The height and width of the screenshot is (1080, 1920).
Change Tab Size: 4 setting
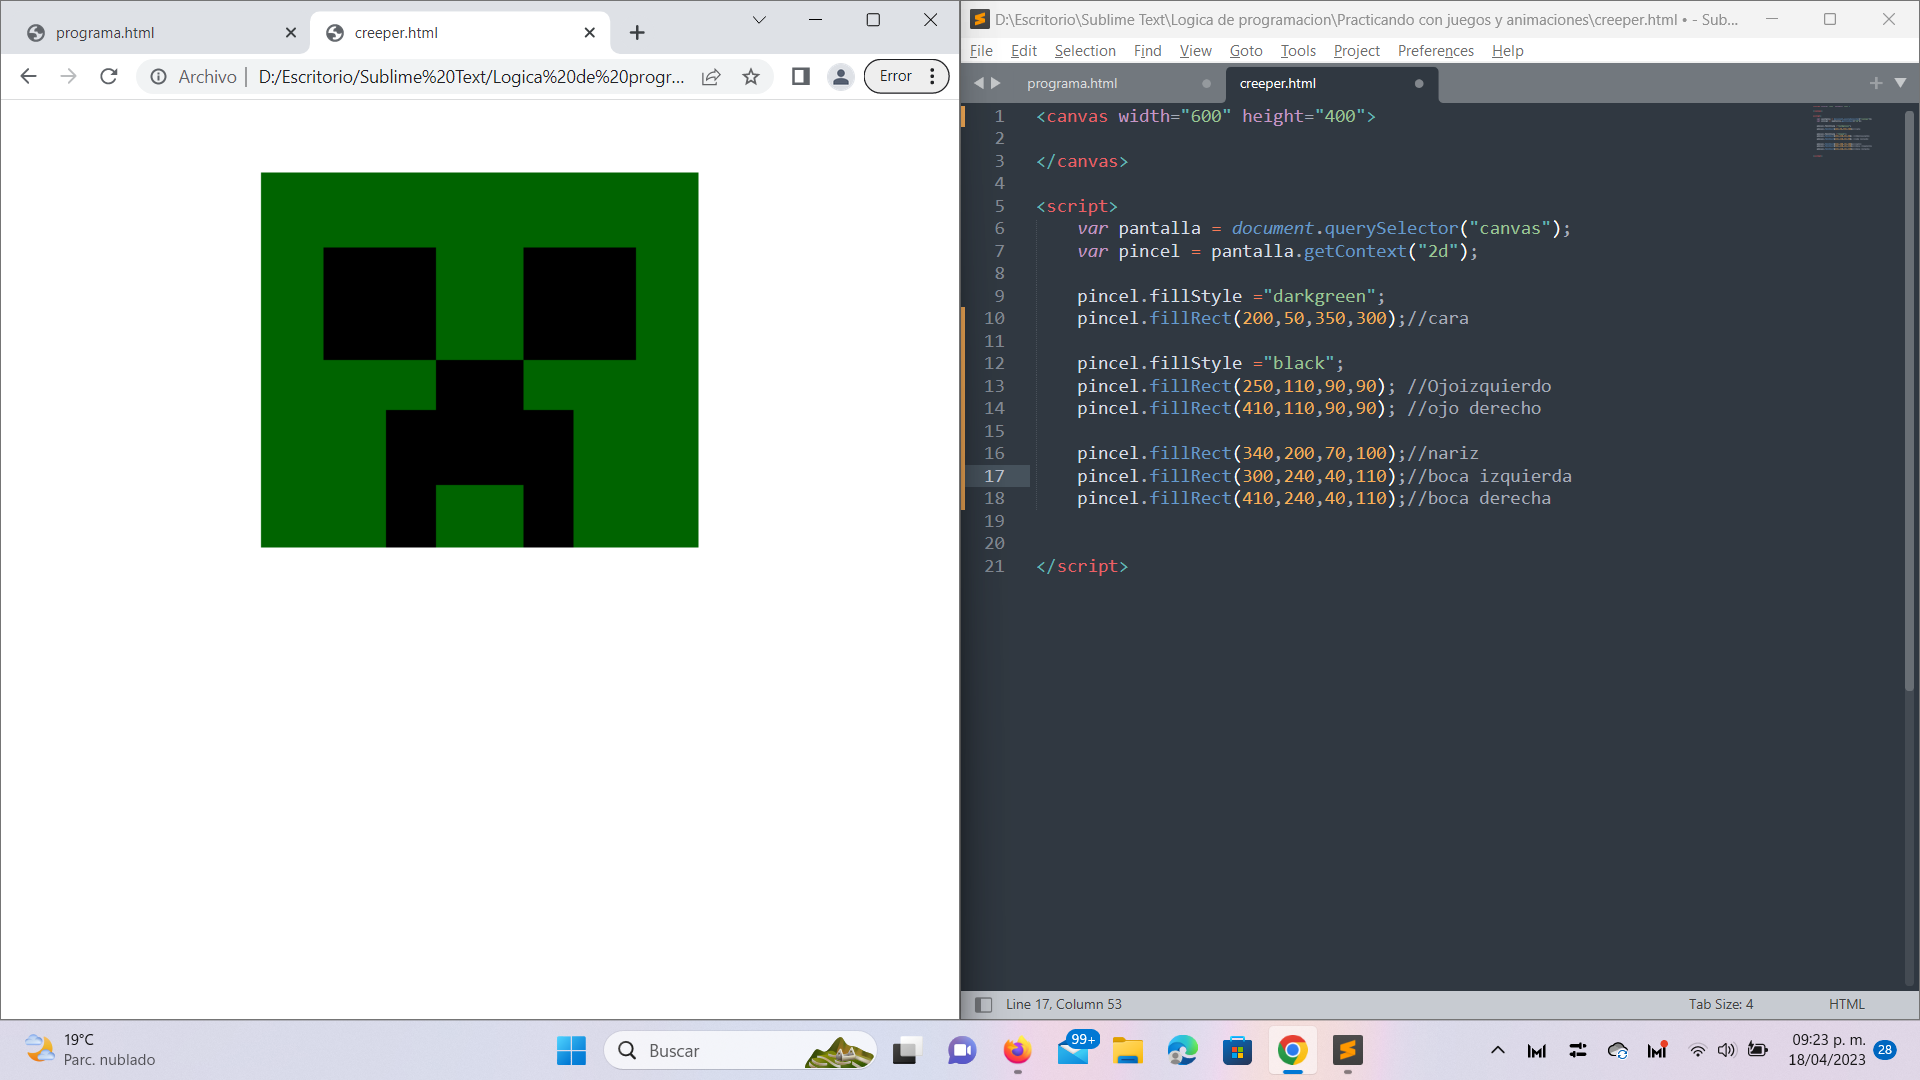point(1720,1004)
